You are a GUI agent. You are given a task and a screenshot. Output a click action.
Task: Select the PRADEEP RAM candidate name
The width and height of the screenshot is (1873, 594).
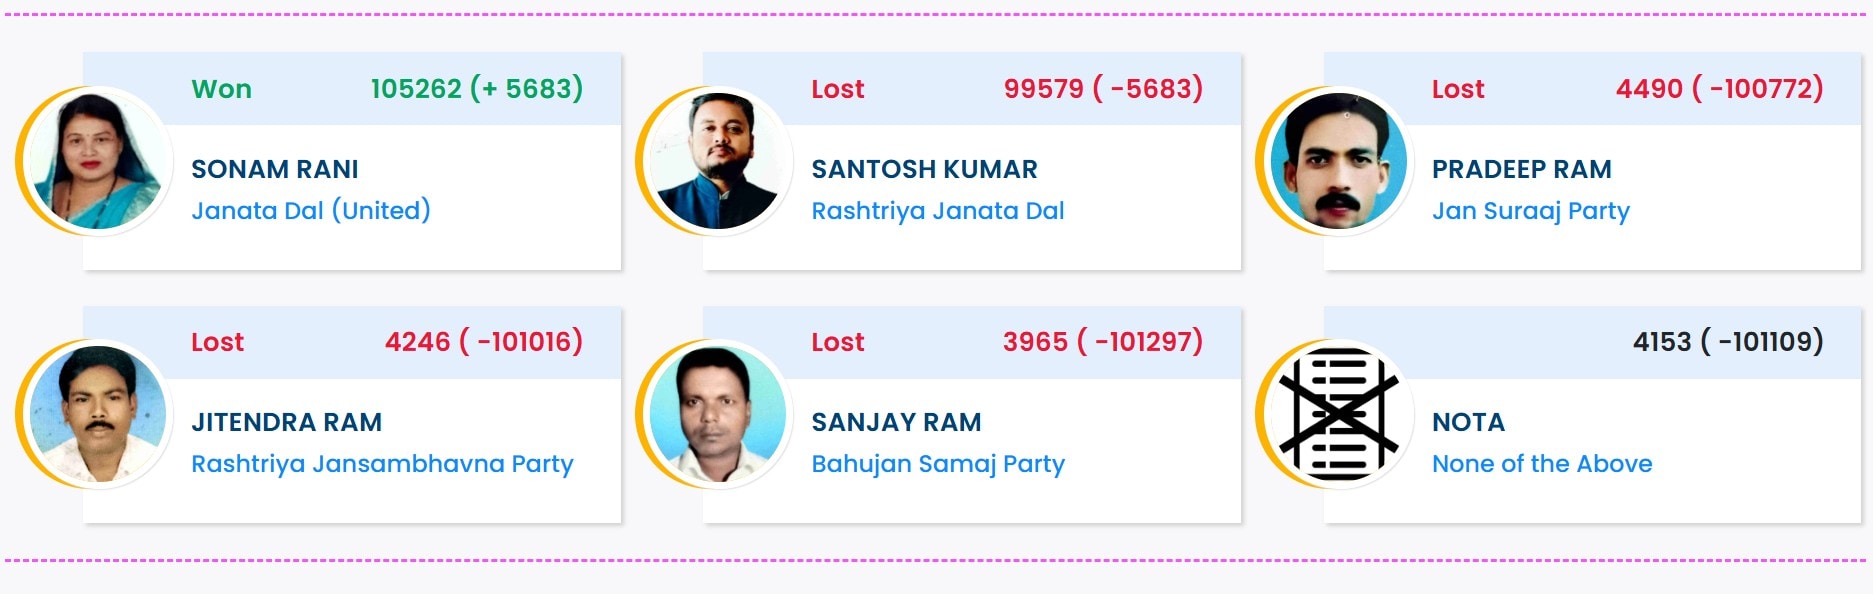(1521, 169)
